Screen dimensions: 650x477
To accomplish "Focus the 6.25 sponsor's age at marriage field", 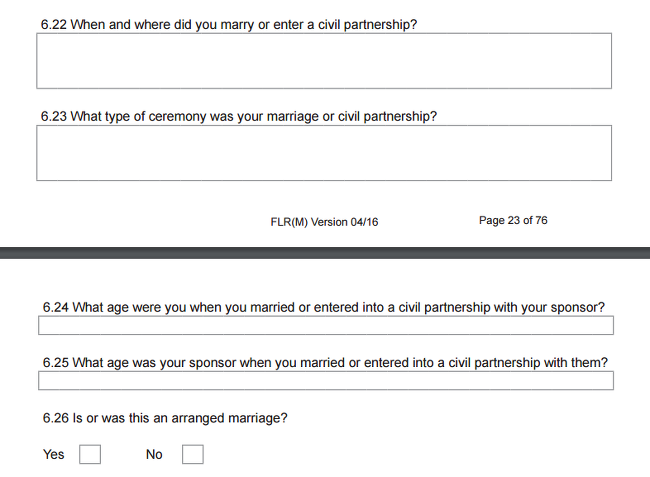I will pos(326,380).
